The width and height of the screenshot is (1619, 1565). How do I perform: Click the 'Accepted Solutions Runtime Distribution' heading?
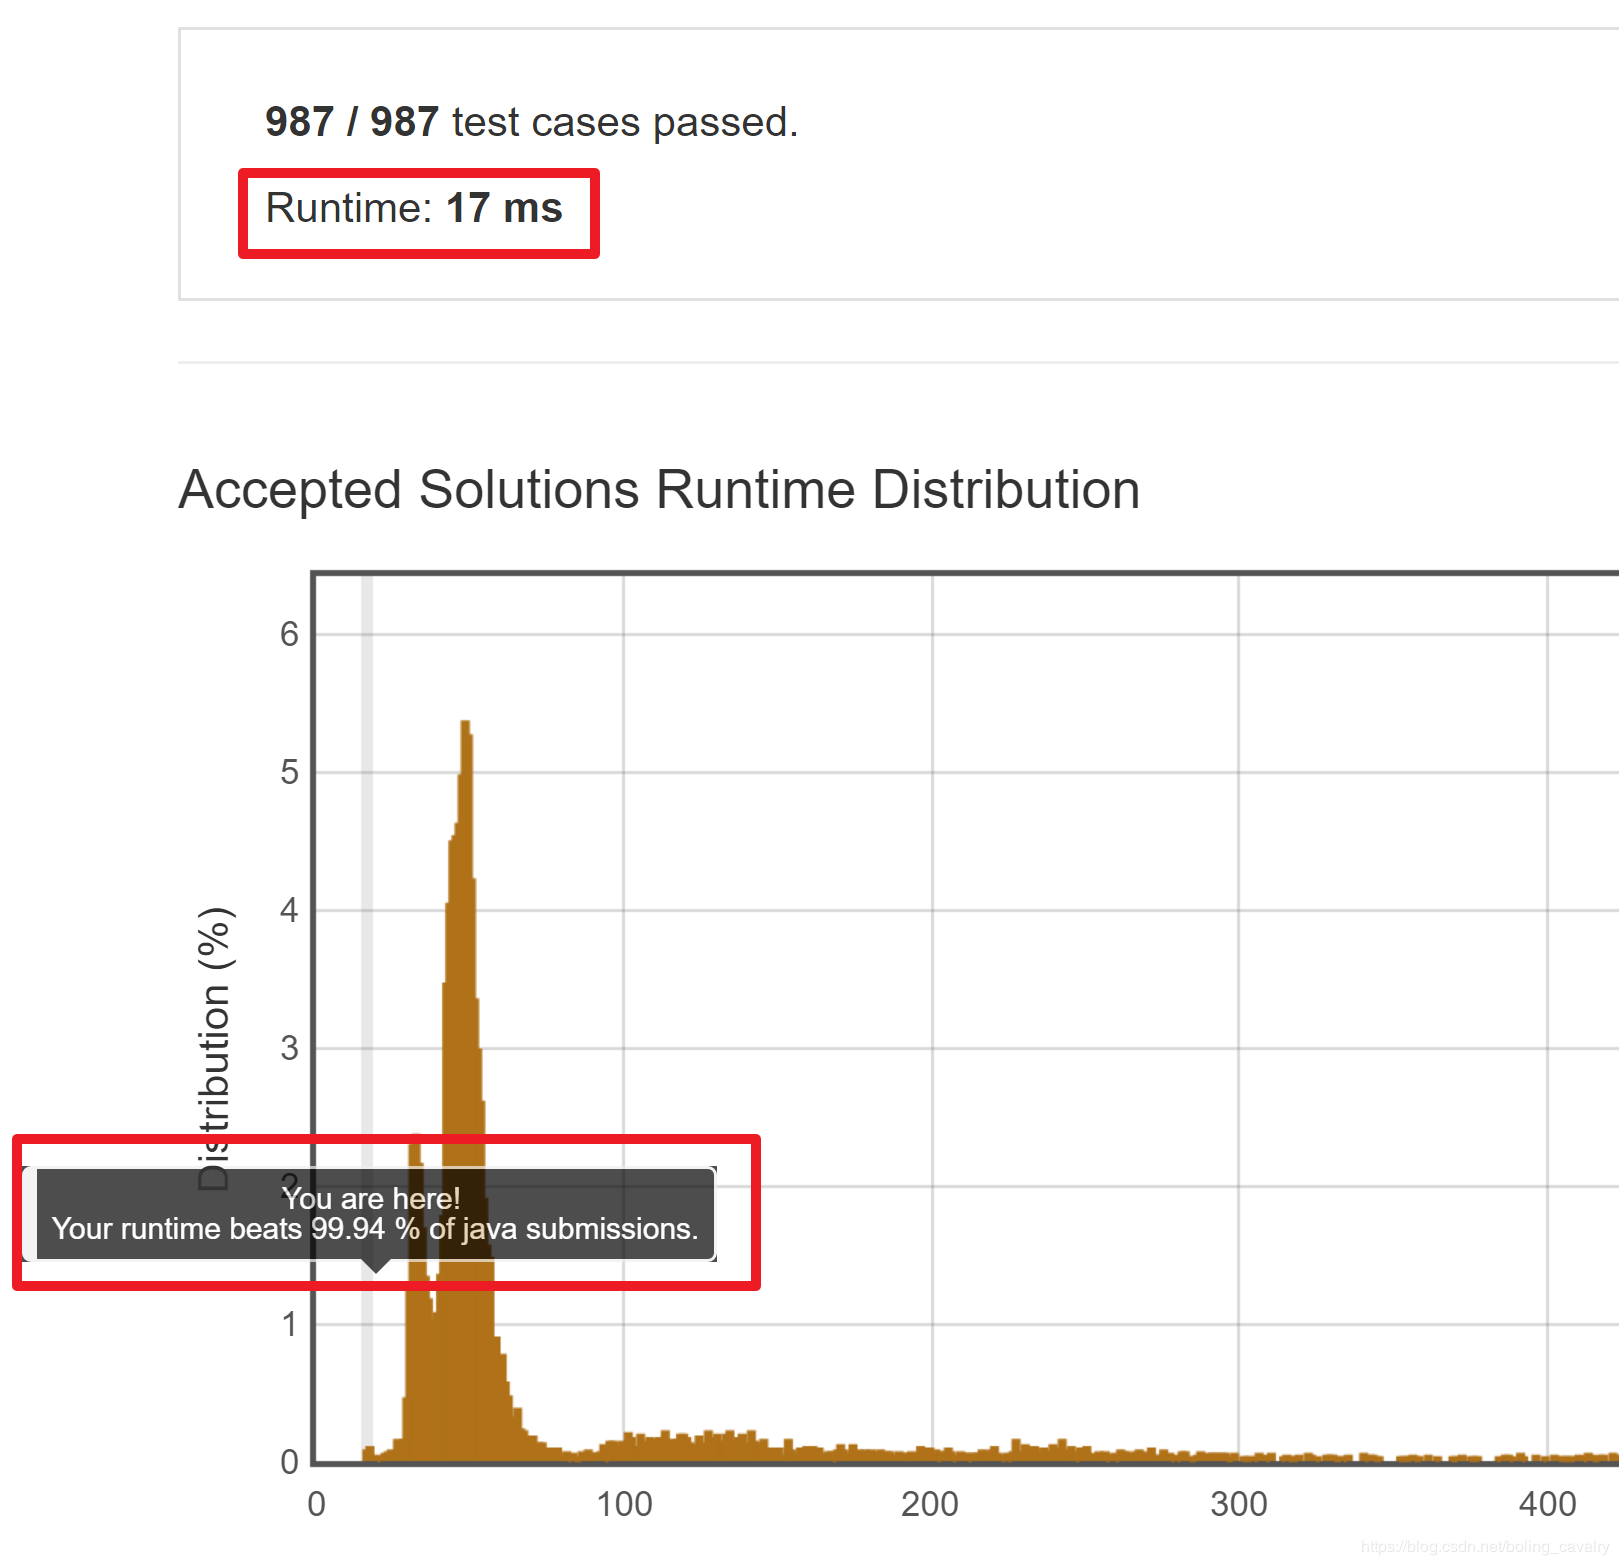pos(659,490)
